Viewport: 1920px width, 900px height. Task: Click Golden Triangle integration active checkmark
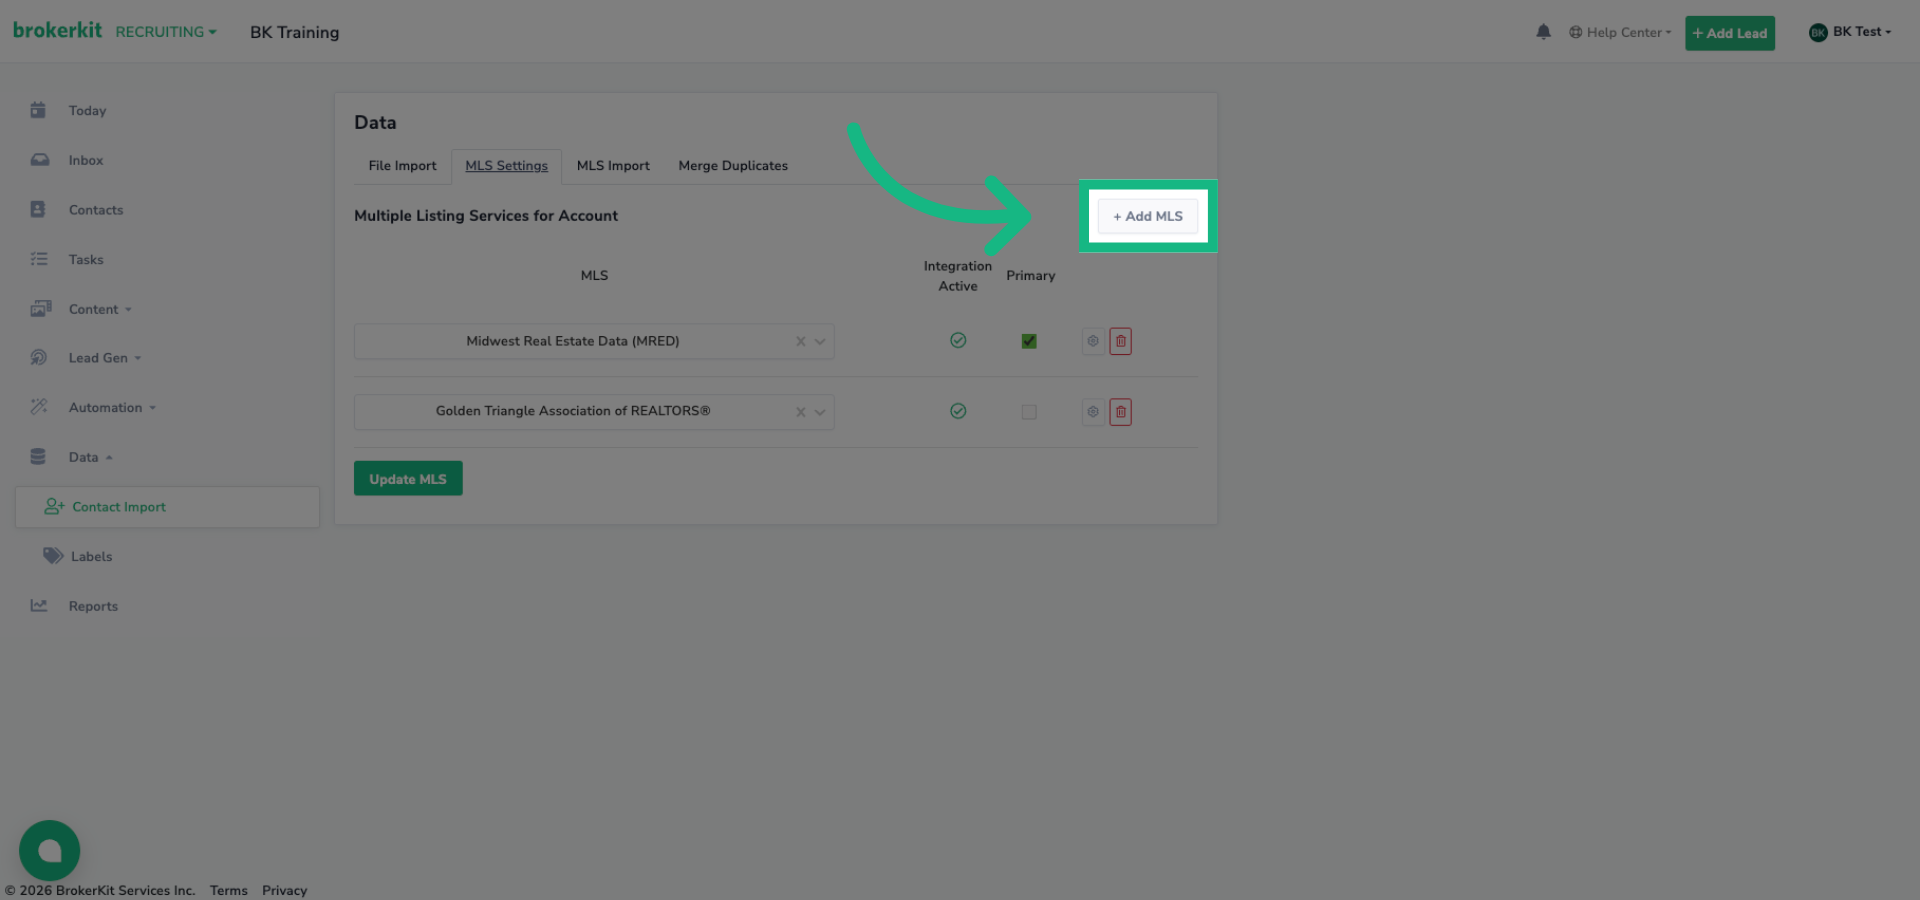click(x=958, y=411)
